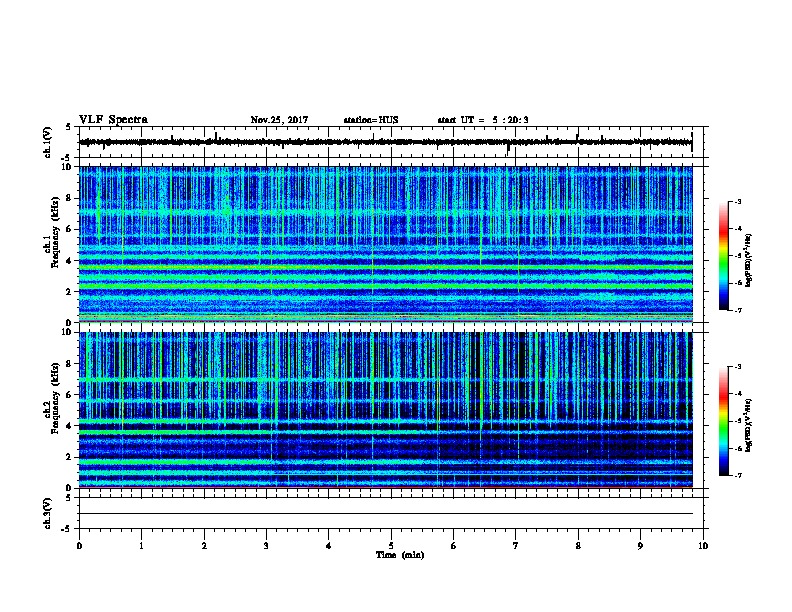Click the "ch.2 Frequency (kHz)" y-axis label
Screen dimensions: 792x612
coord(52,398)
